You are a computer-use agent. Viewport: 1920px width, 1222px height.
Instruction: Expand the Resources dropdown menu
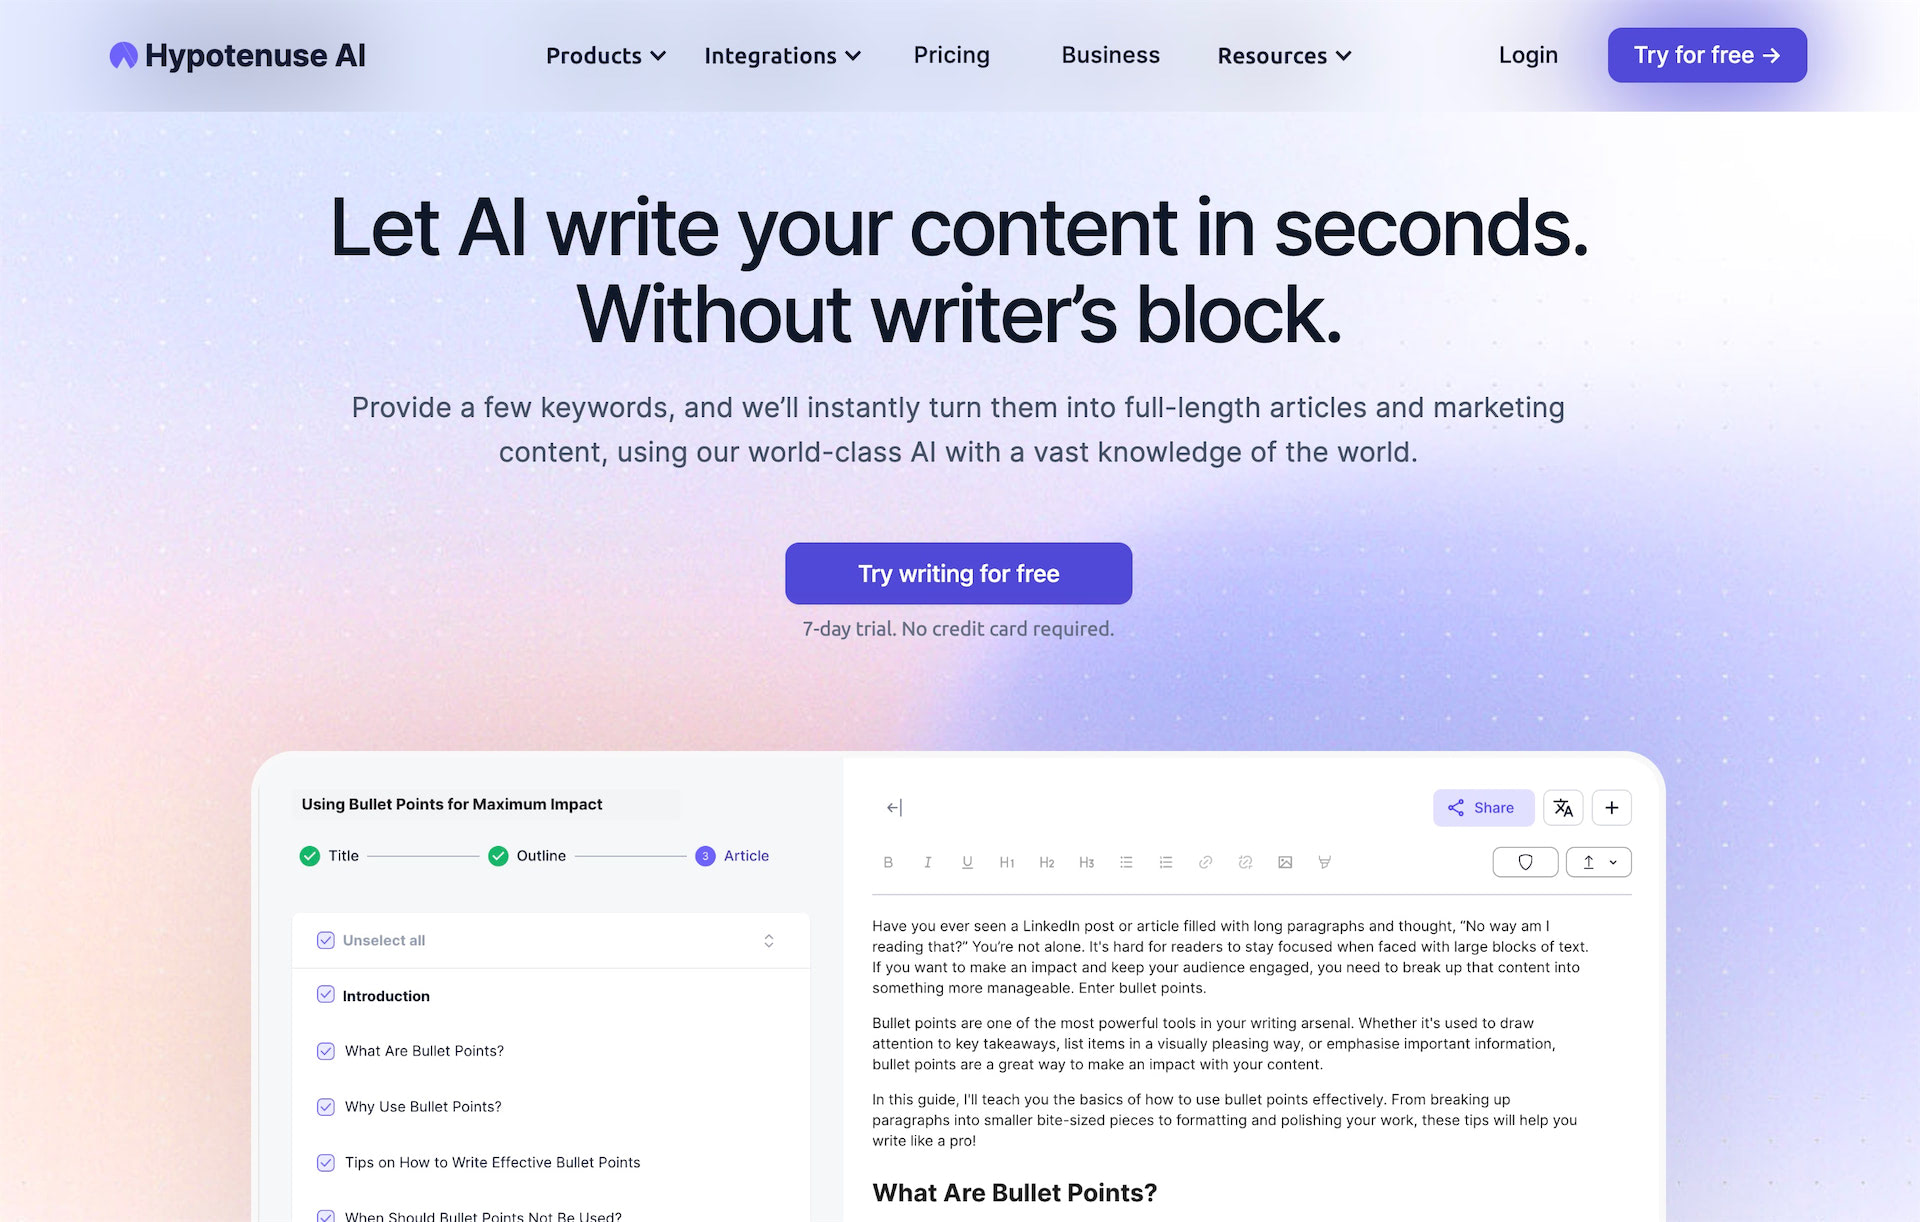1283,55
